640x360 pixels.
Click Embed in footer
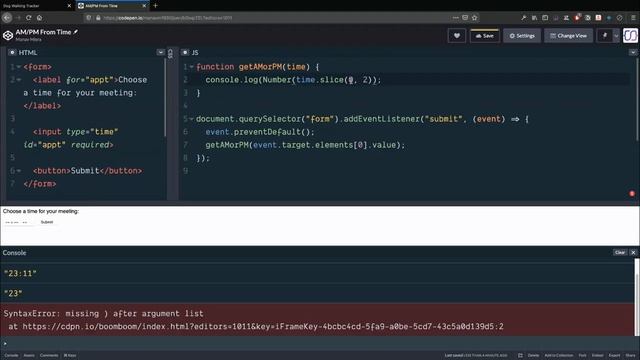[597, 355]
